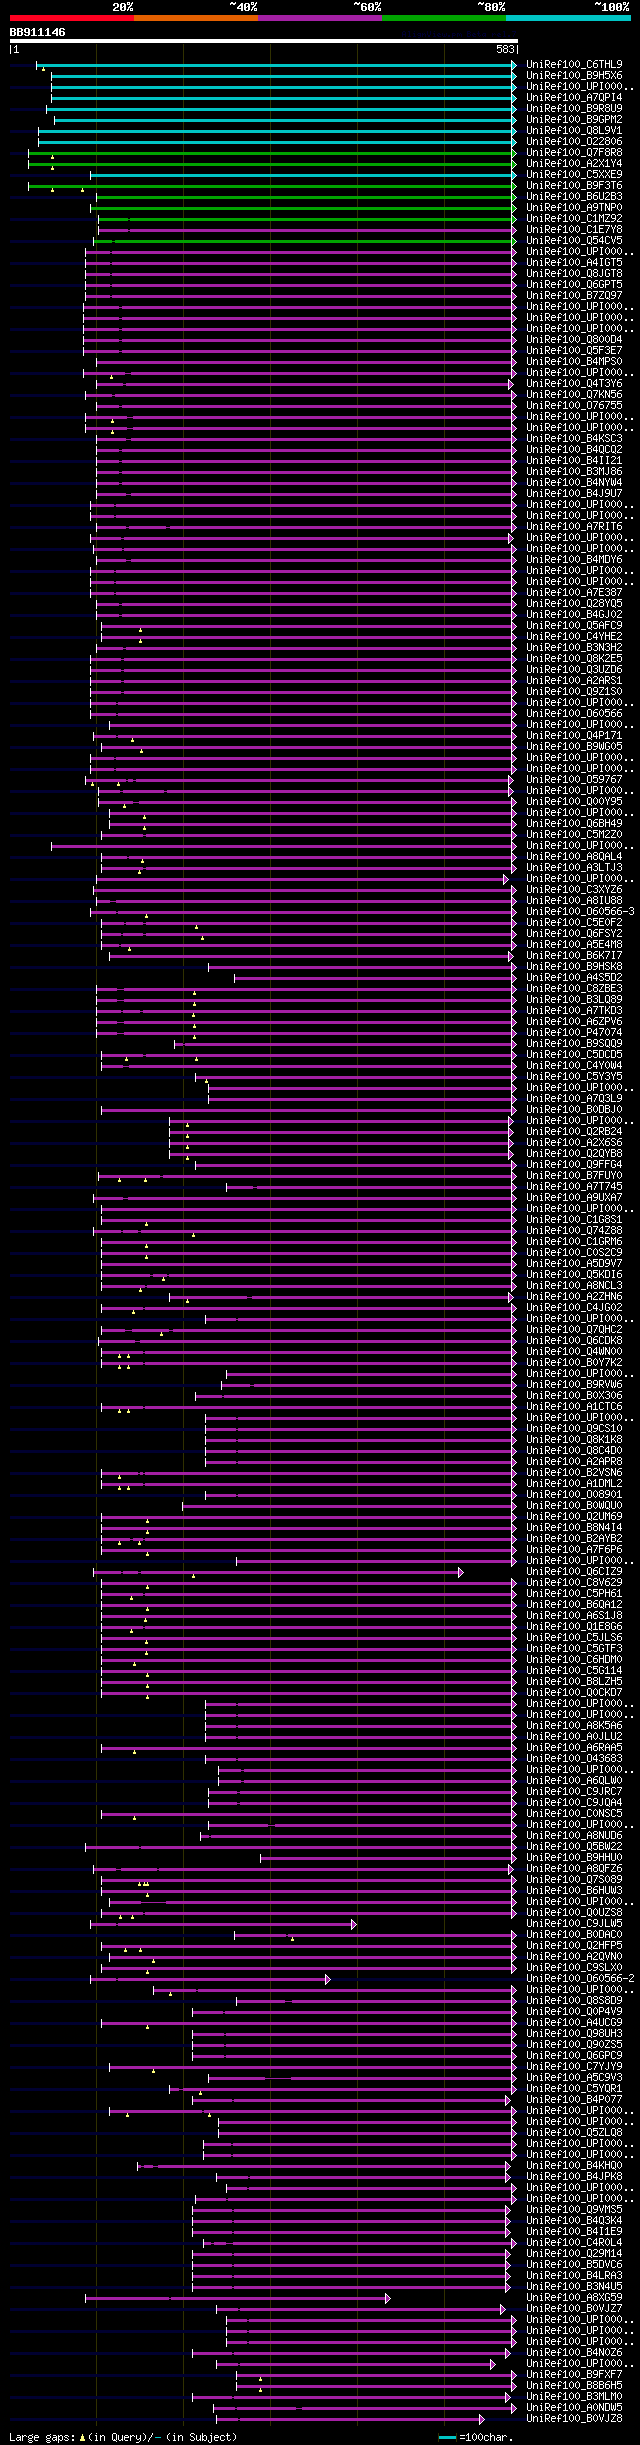Choose the UniRef100_Q6BH49 hit label
640x2445 pixels.
(574, 824)
